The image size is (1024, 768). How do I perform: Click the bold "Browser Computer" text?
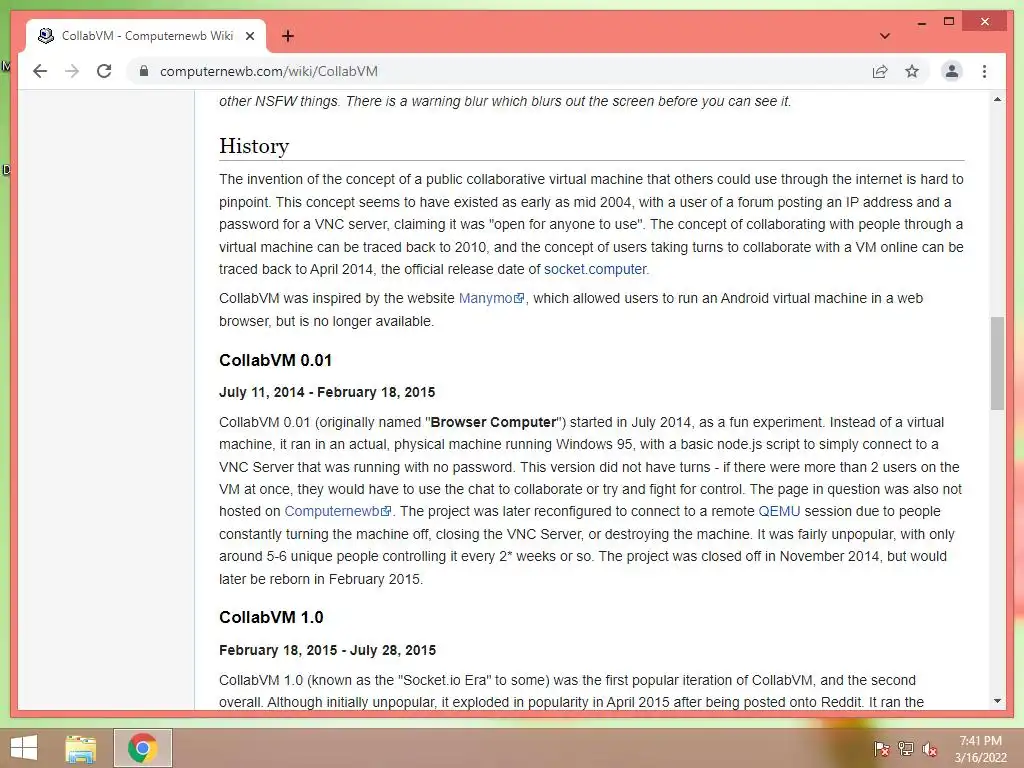[494, 422]
